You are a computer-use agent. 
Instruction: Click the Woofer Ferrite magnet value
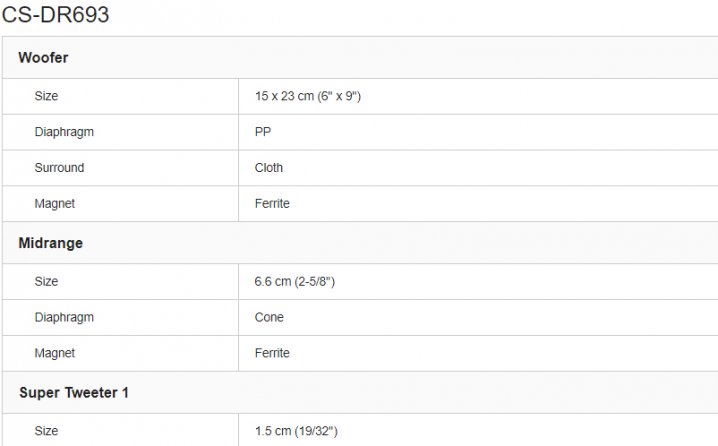(272, 203)
